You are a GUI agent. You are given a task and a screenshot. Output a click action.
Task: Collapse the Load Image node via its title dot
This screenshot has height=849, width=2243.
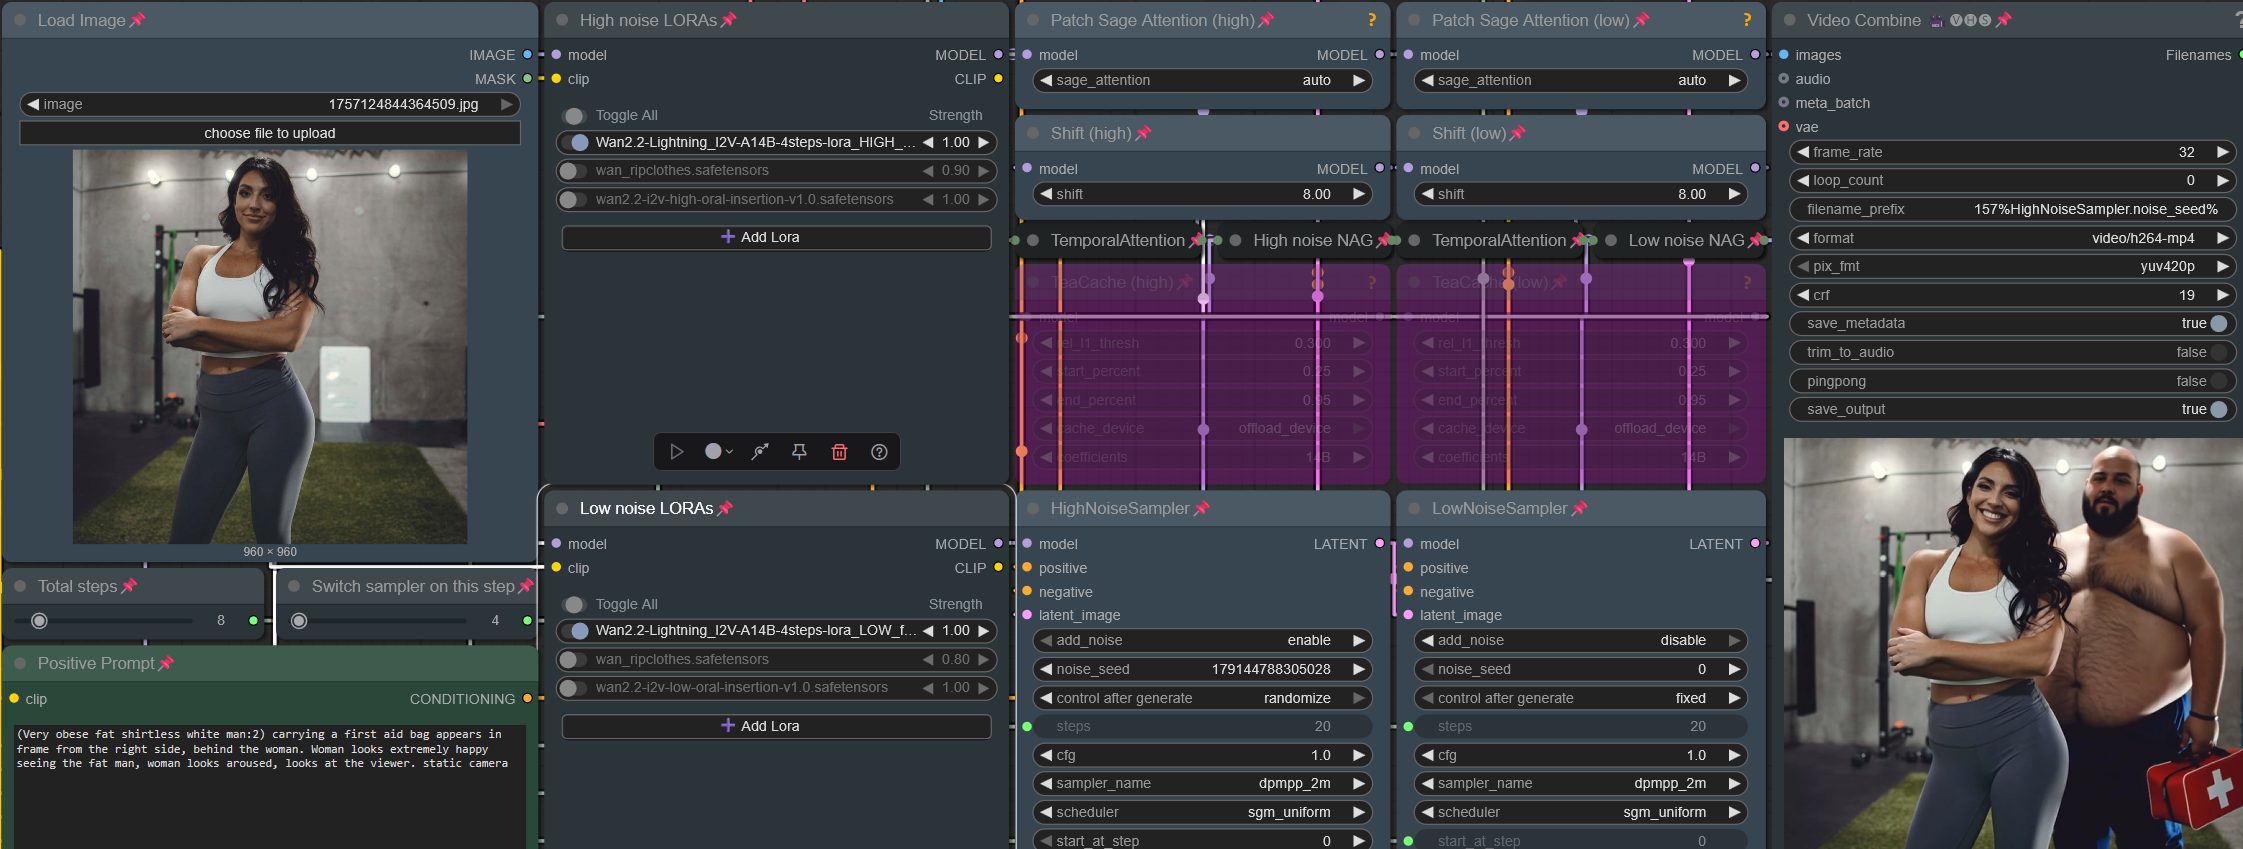(x=20, y=20)
